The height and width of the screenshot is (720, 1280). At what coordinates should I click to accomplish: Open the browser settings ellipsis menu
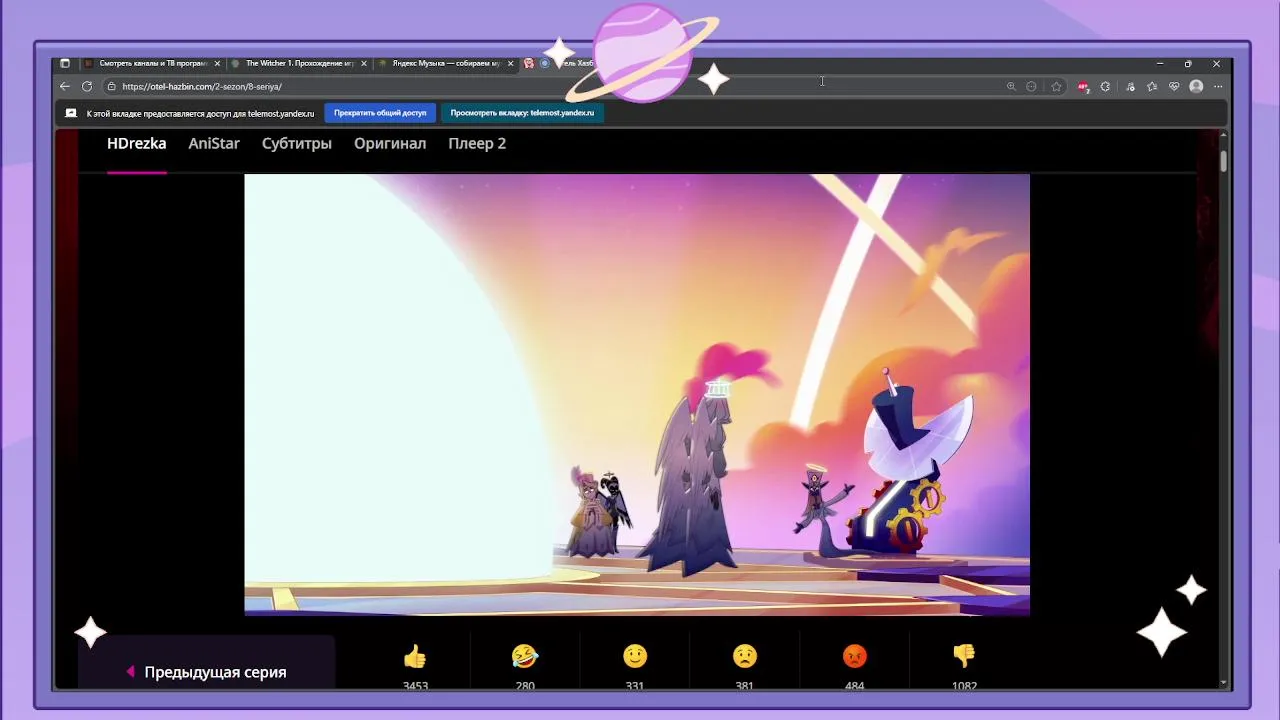pyautogui.click(x=1218, y=87)
